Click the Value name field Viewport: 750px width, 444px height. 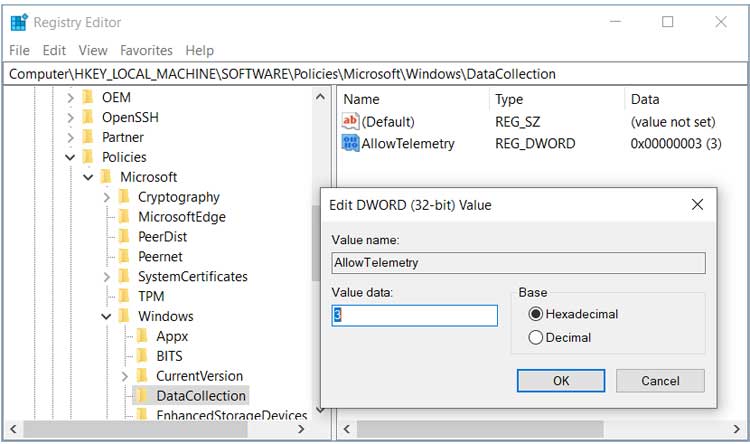click(518, 263)
